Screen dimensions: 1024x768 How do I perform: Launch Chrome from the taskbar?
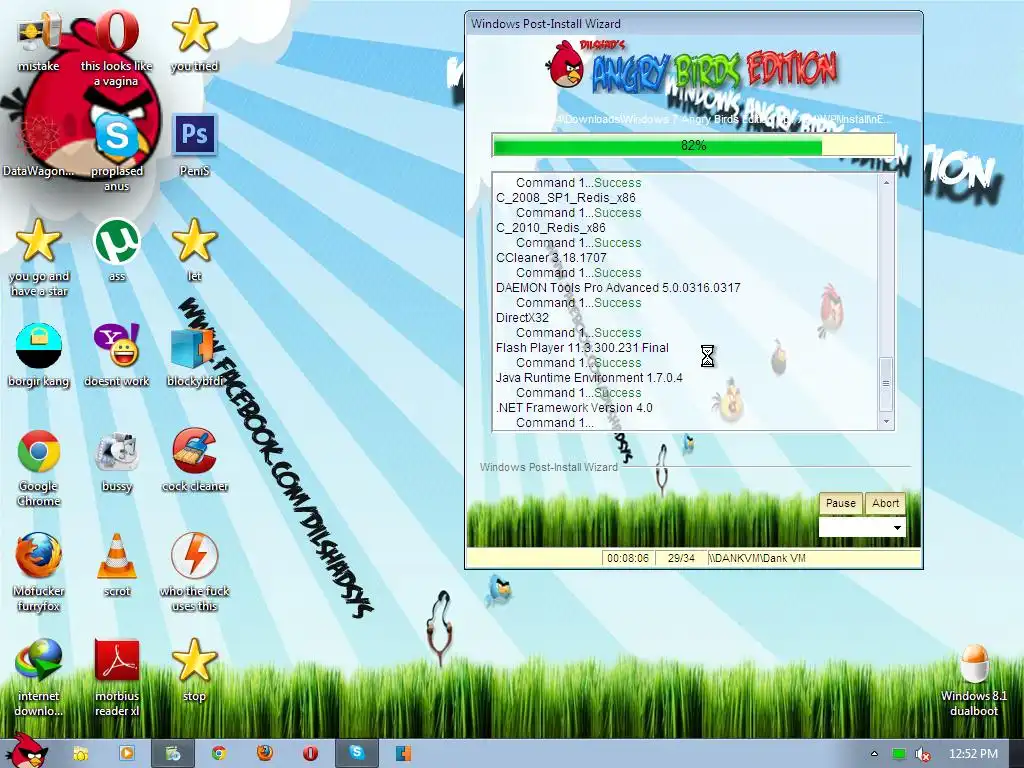[219, 754]
